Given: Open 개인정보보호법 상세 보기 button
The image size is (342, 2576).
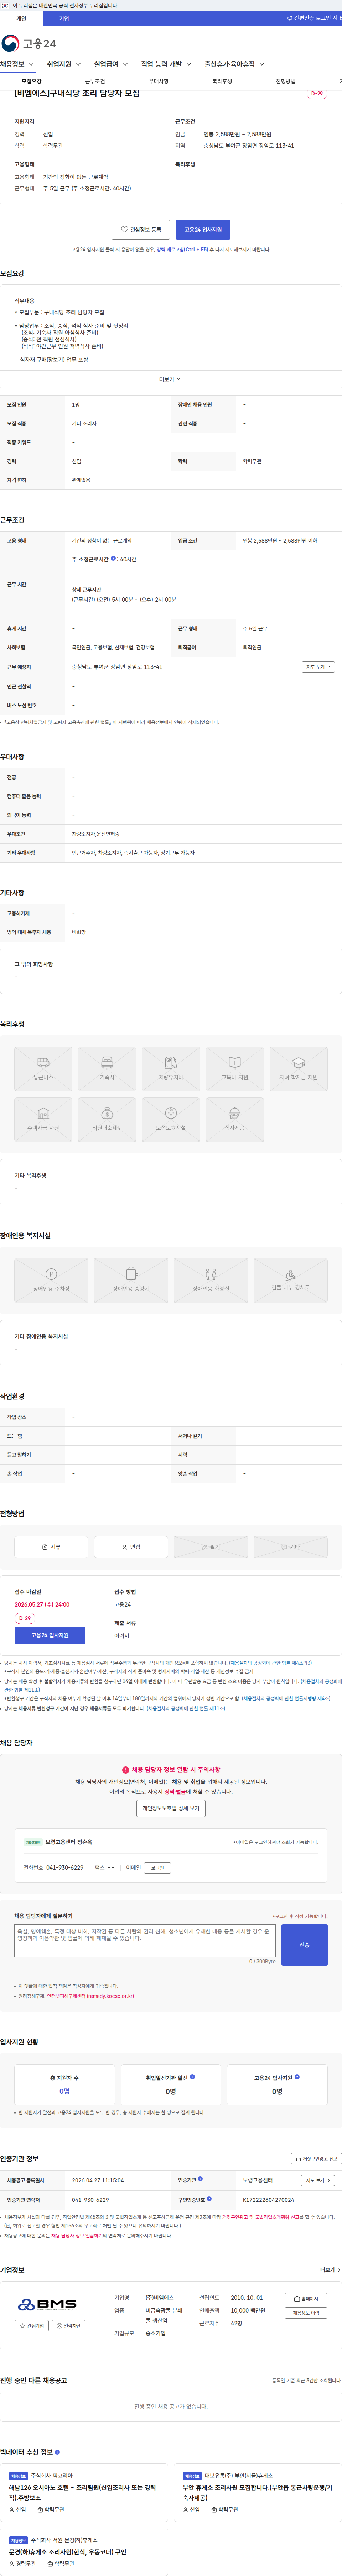Looking at the screenshot, I should pos(171,1808).
